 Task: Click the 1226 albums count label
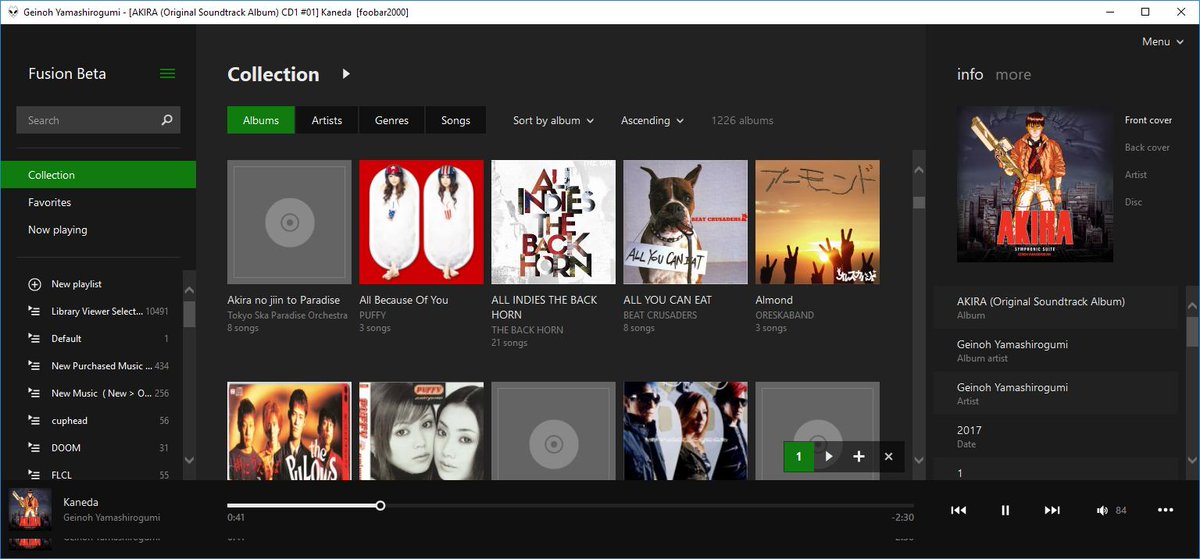742,120
